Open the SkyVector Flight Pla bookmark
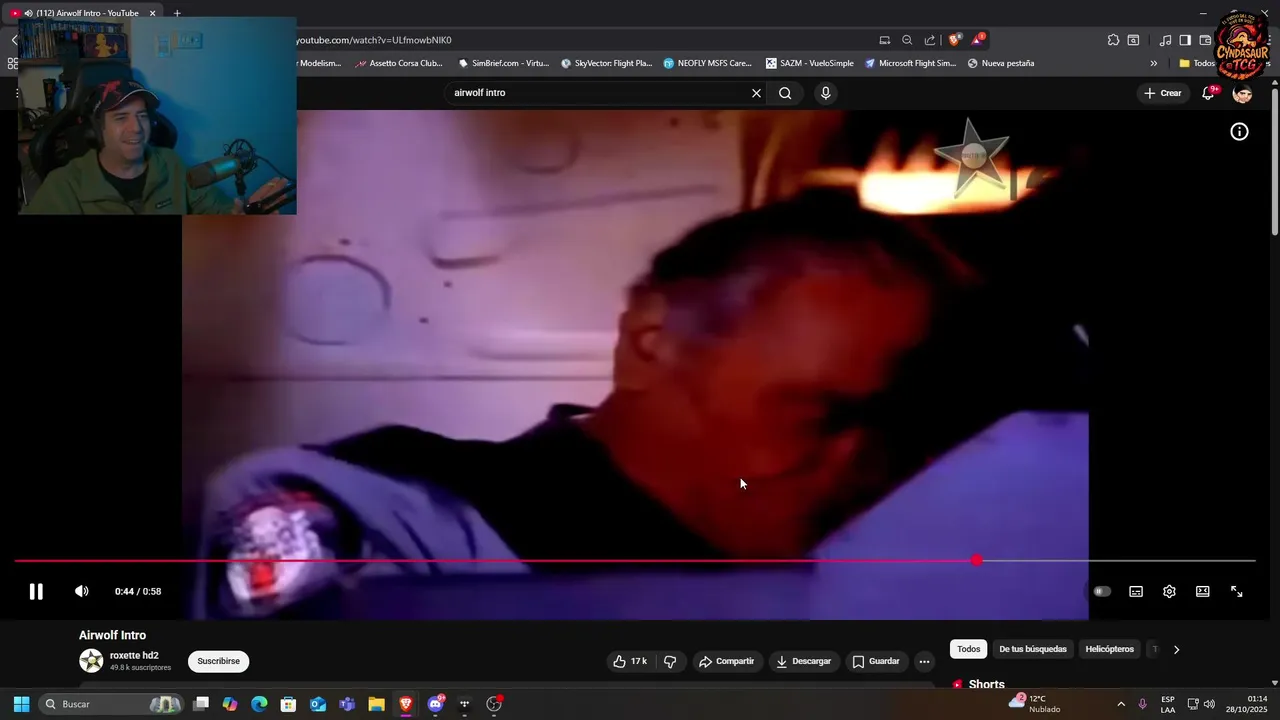Viewport: 1280px width, 720px height. tap(606, 63)
